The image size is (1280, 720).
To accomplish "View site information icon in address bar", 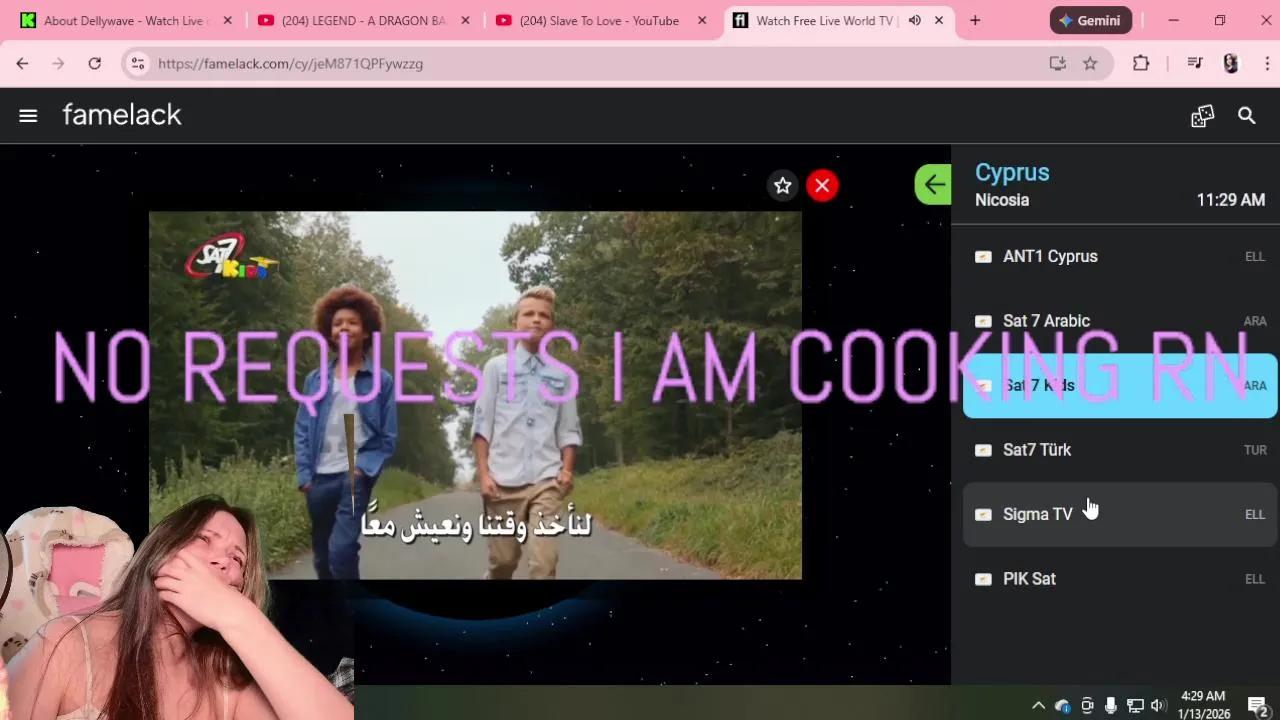I will [138, 63].
